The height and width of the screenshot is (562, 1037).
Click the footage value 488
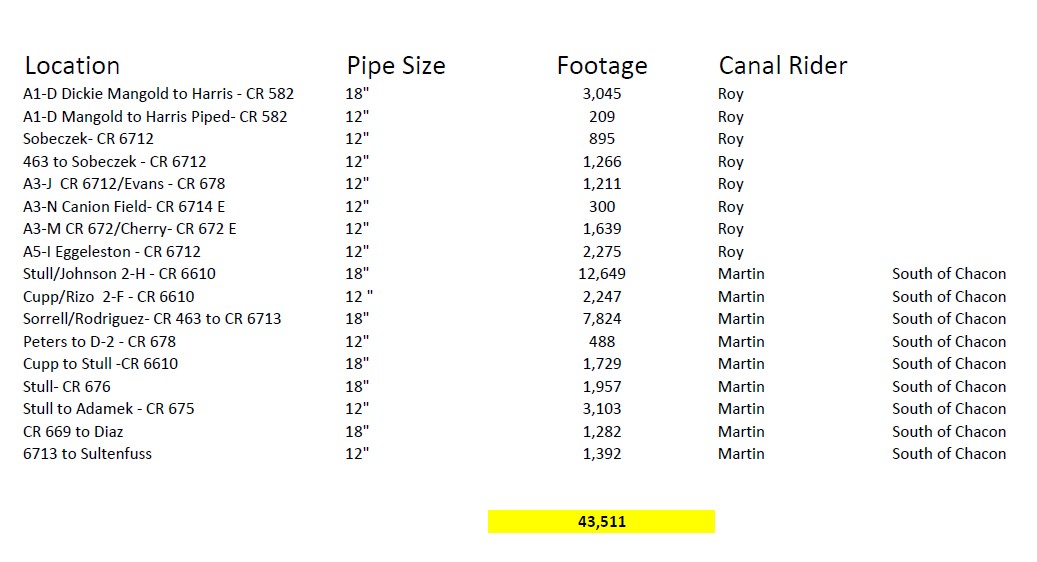click(x=602, y=342)
